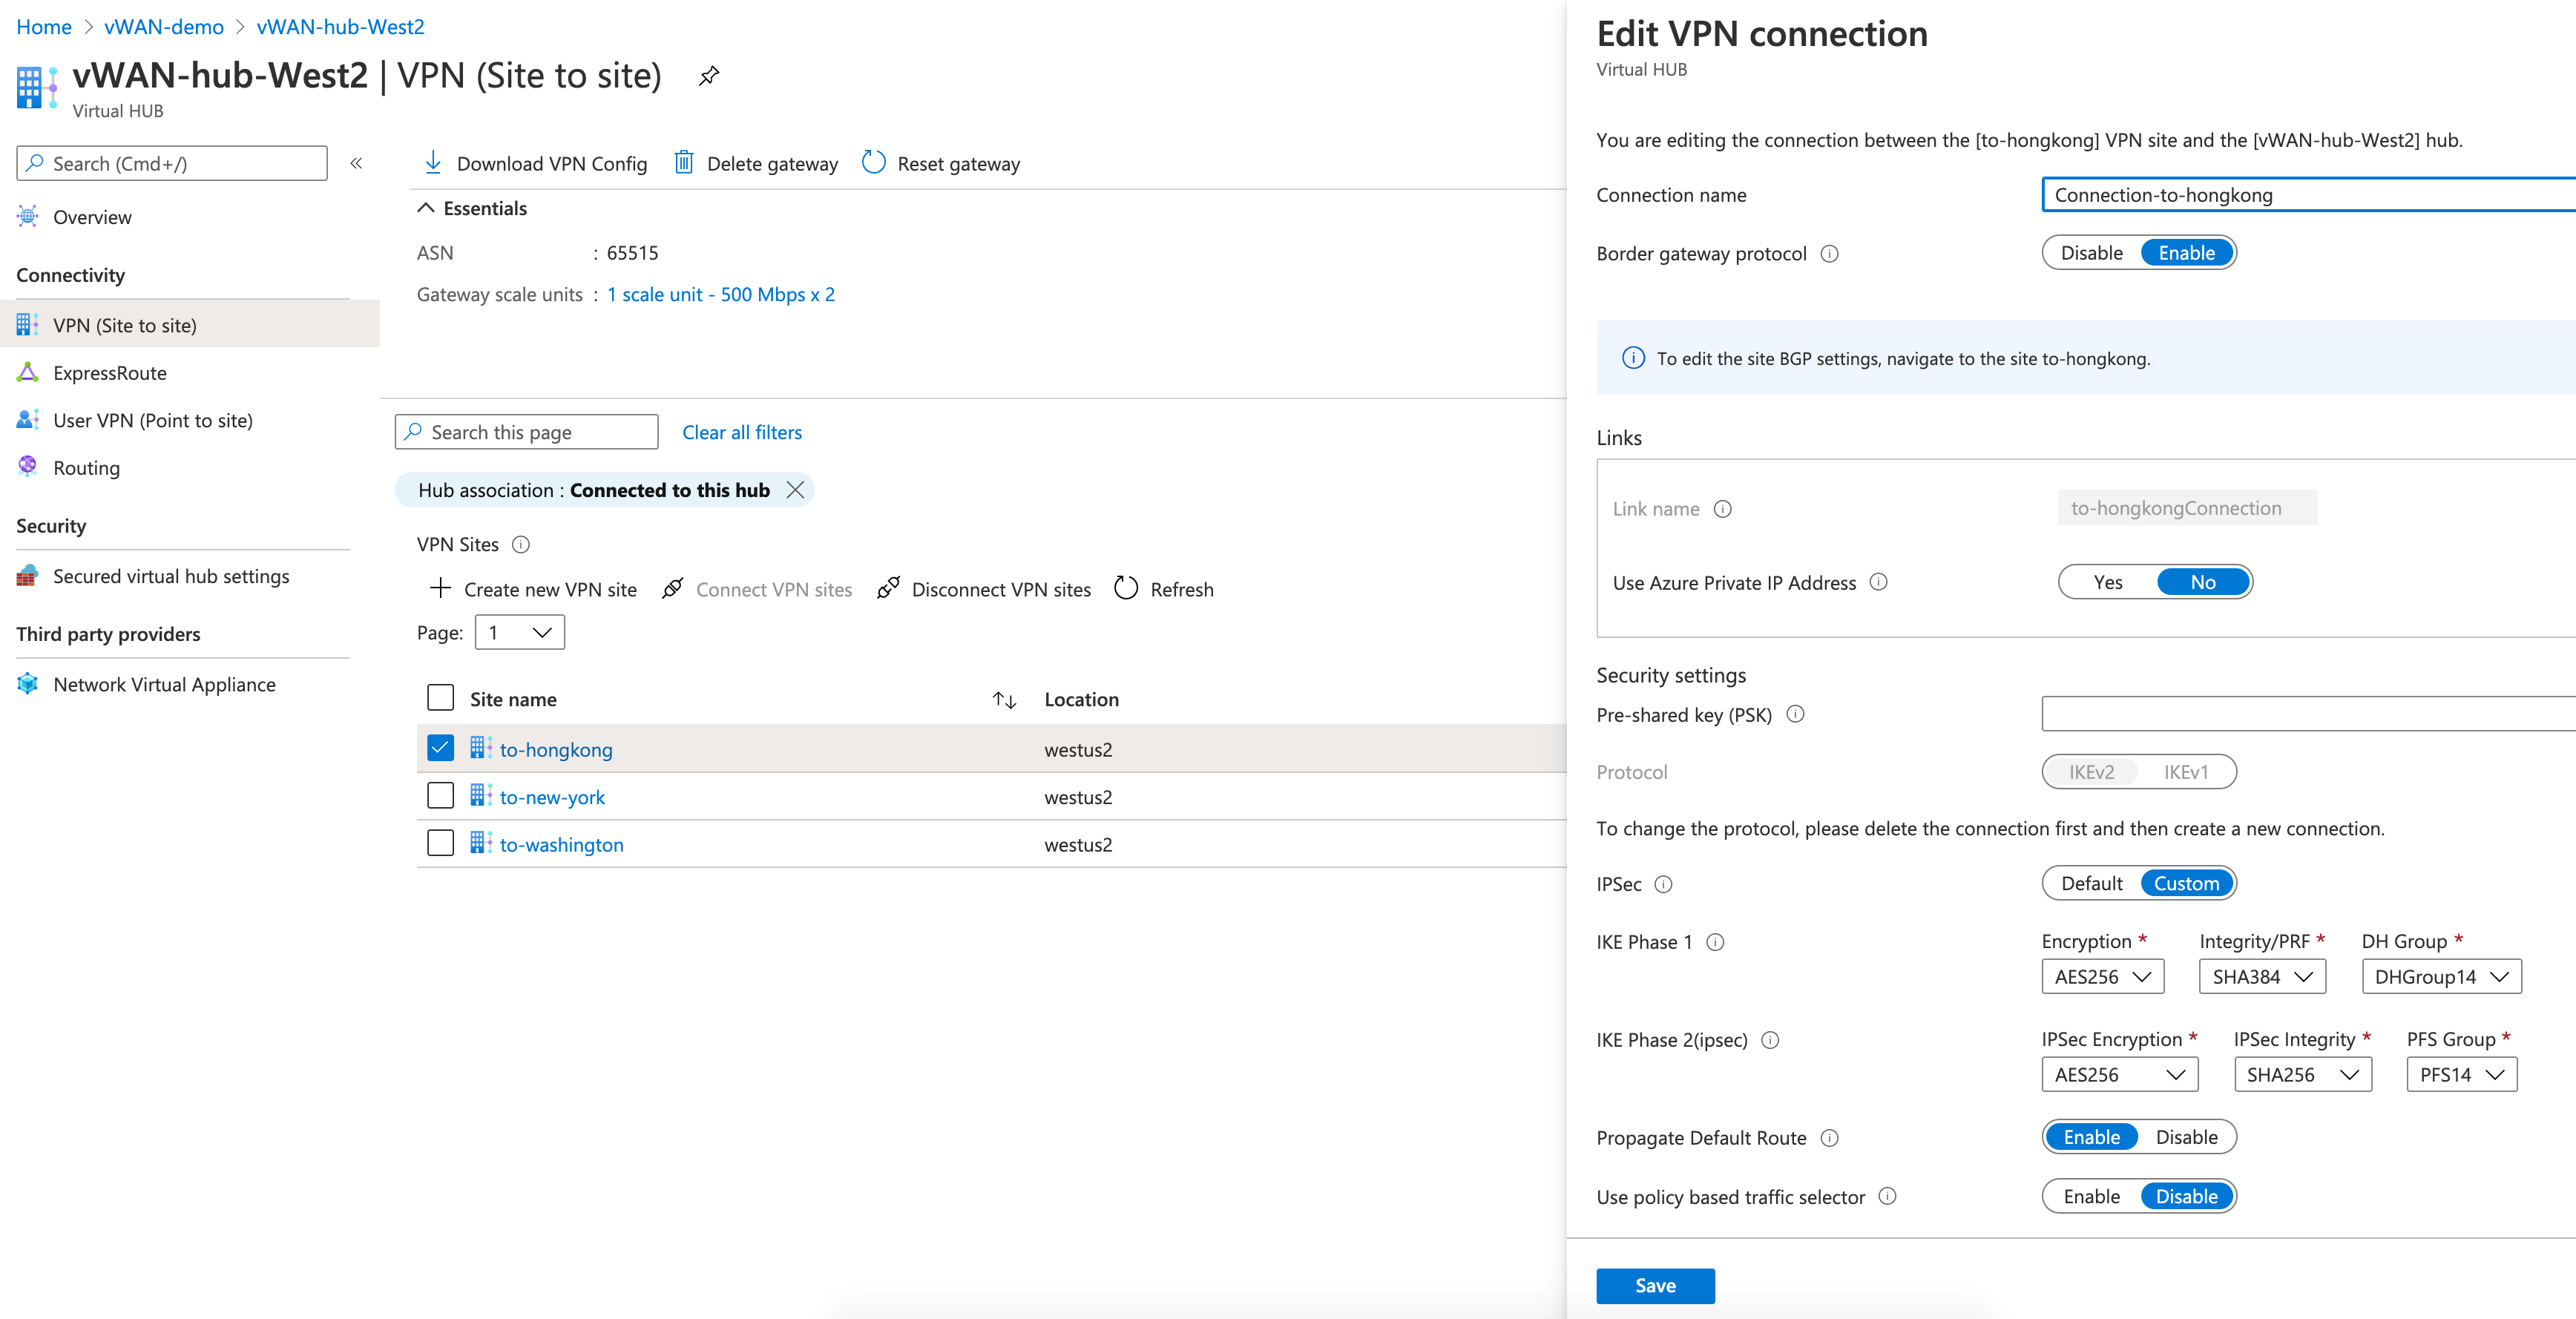Open the Page number dropdown
Image resolution: width=2576 pixels, height=1319 pixels.
click(519, 633)
